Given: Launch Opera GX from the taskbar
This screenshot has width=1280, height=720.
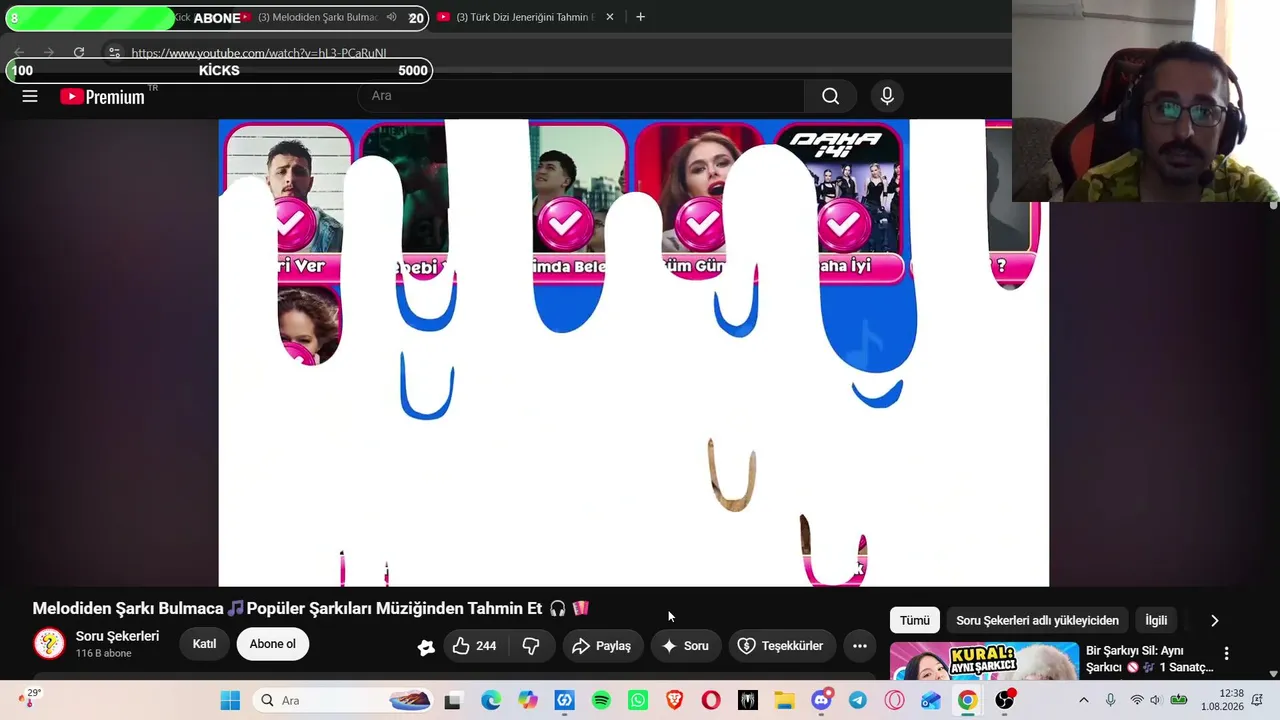Looking at the screenshot, I should click(894, 700).
